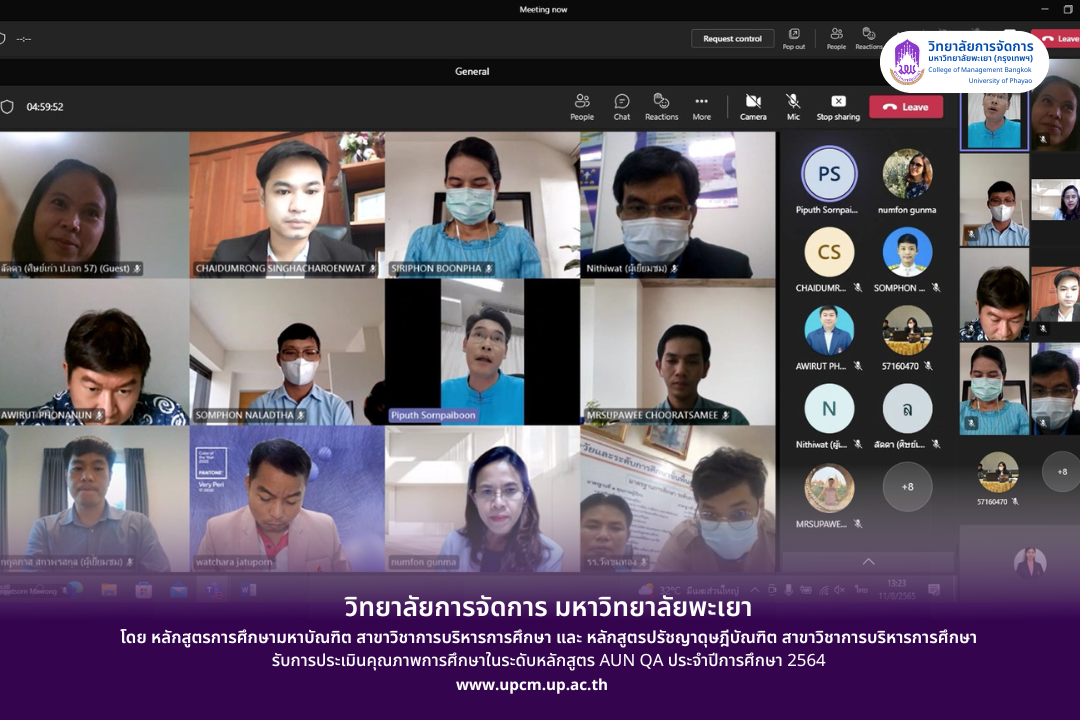Click the tray microphone icon
The image size is (1080, 720).
tap(789, 590)
